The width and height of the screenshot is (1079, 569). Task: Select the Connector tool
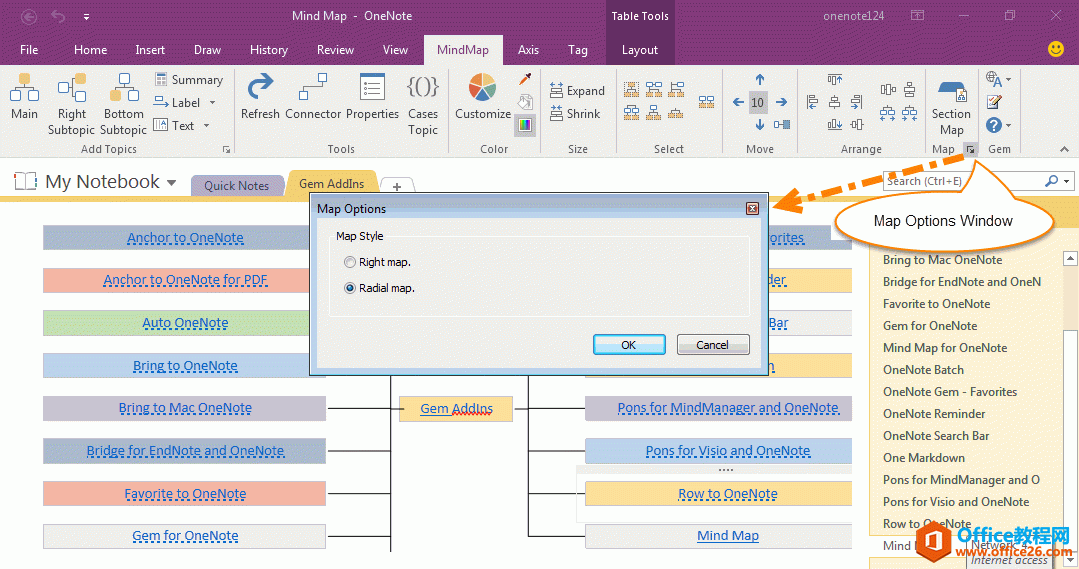coord(313,98)
